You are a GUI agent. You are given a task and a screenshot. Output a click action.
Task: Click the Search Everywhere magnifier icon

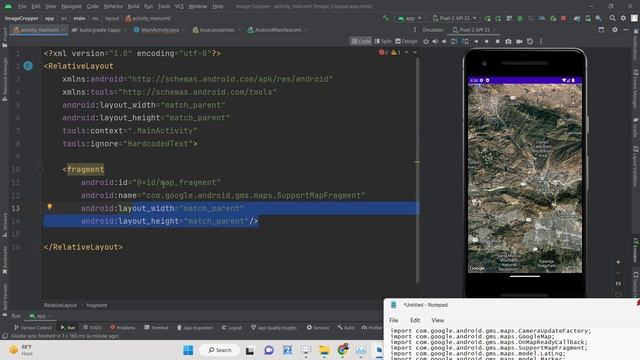pos(613,18)
